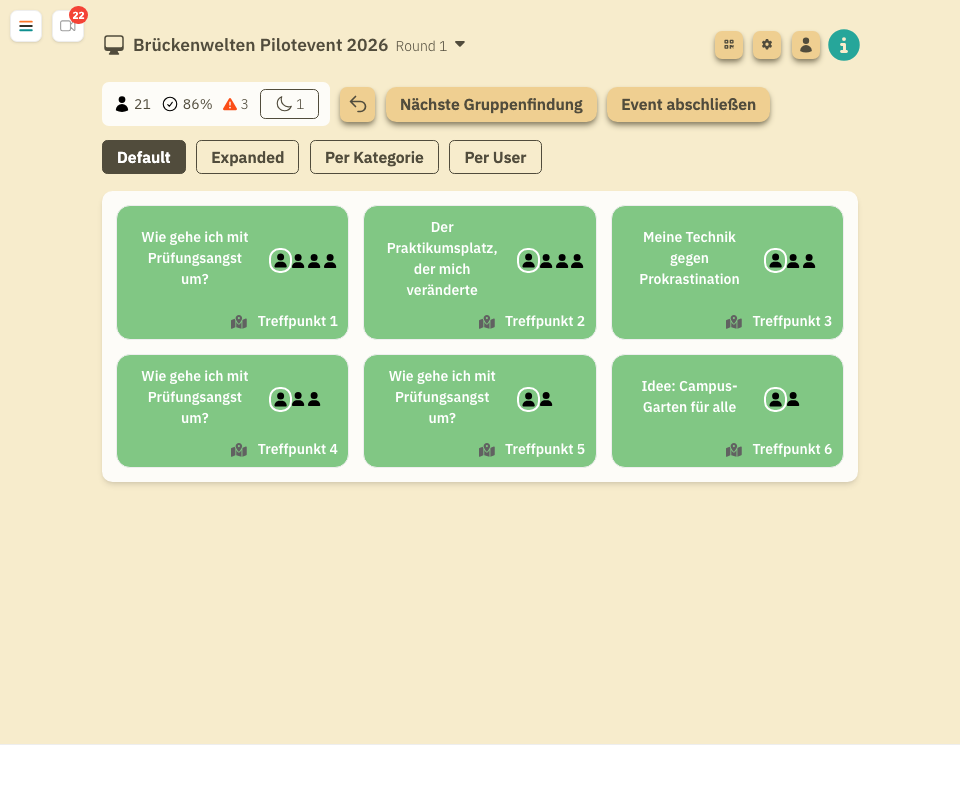Open the Praktikumsplatz group card title
The height and width of the screenshot is (800, 960).
tap(442, 259)
